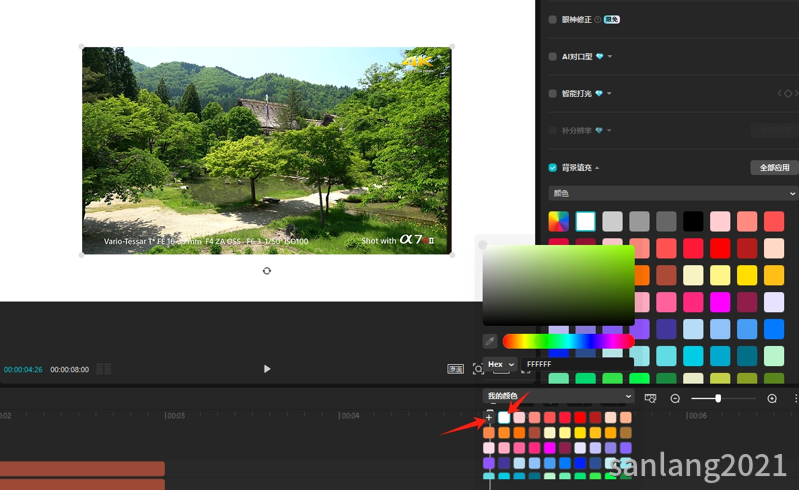Screen dimensions: 799x490
Task: Play the video preview
Action: tap(267, 369)
